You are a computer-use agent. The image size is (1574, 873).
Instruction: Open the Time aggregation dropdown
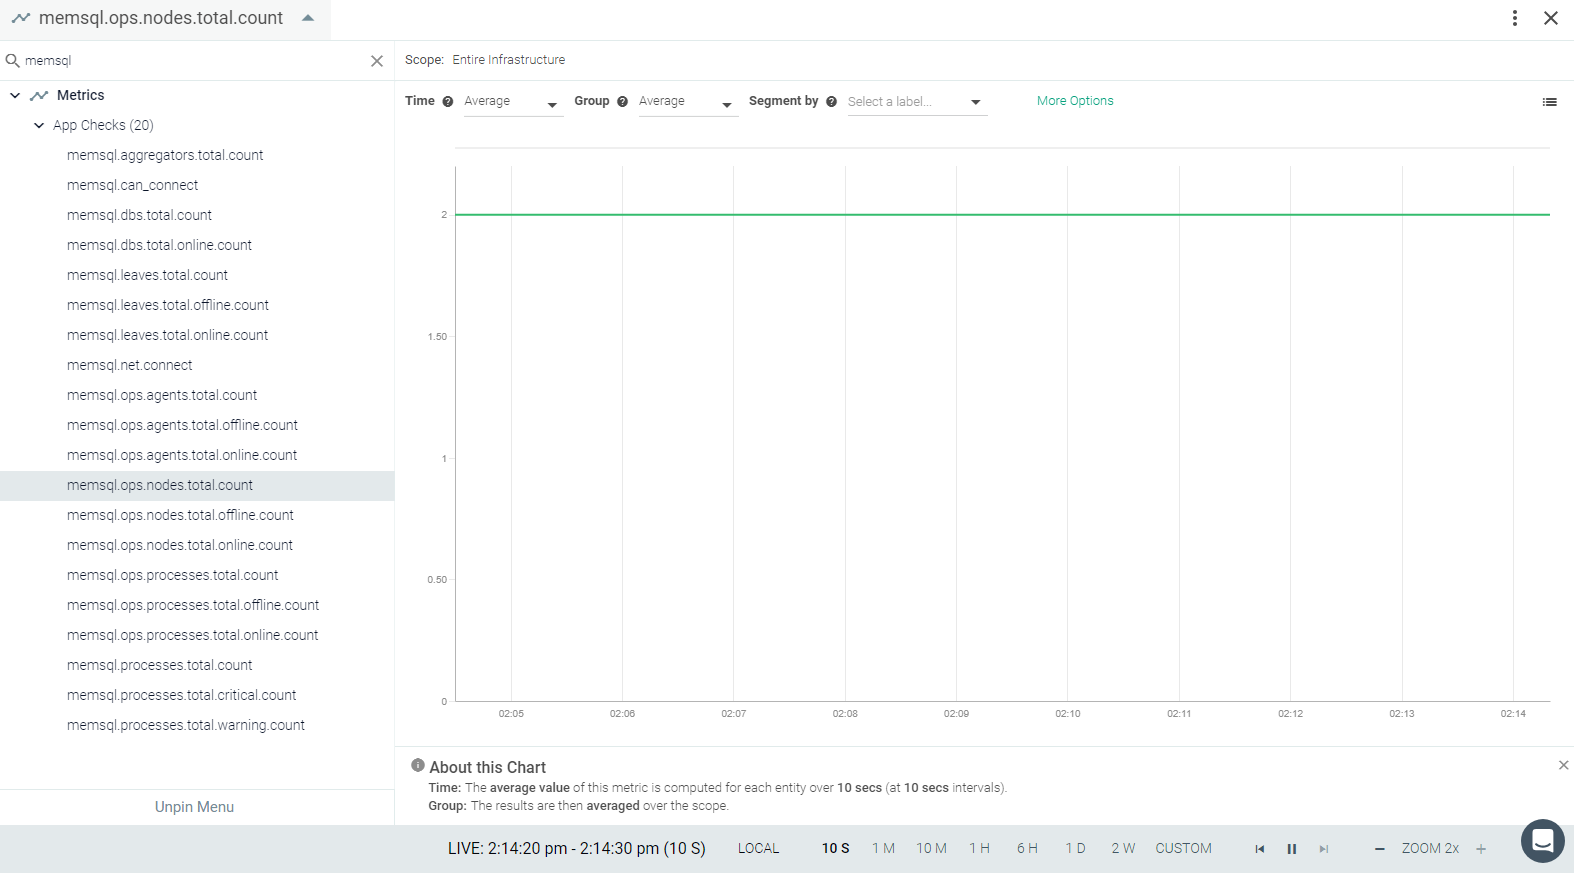(x=513, y=102)
